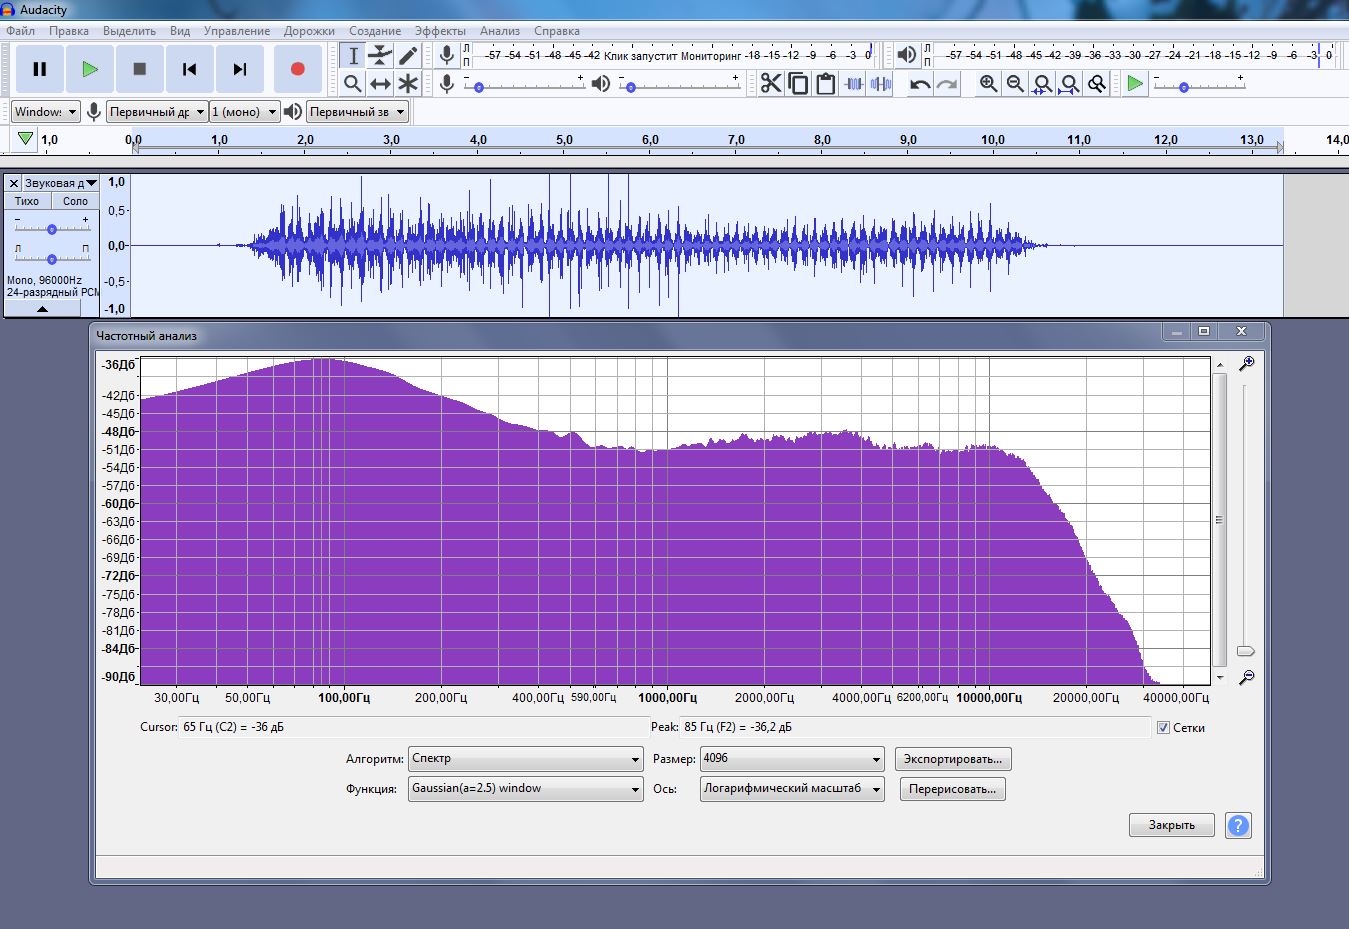The width and height of the screenshot is (1349, 929).
Task: Click the Undo arrow icon
Action: 920,84
